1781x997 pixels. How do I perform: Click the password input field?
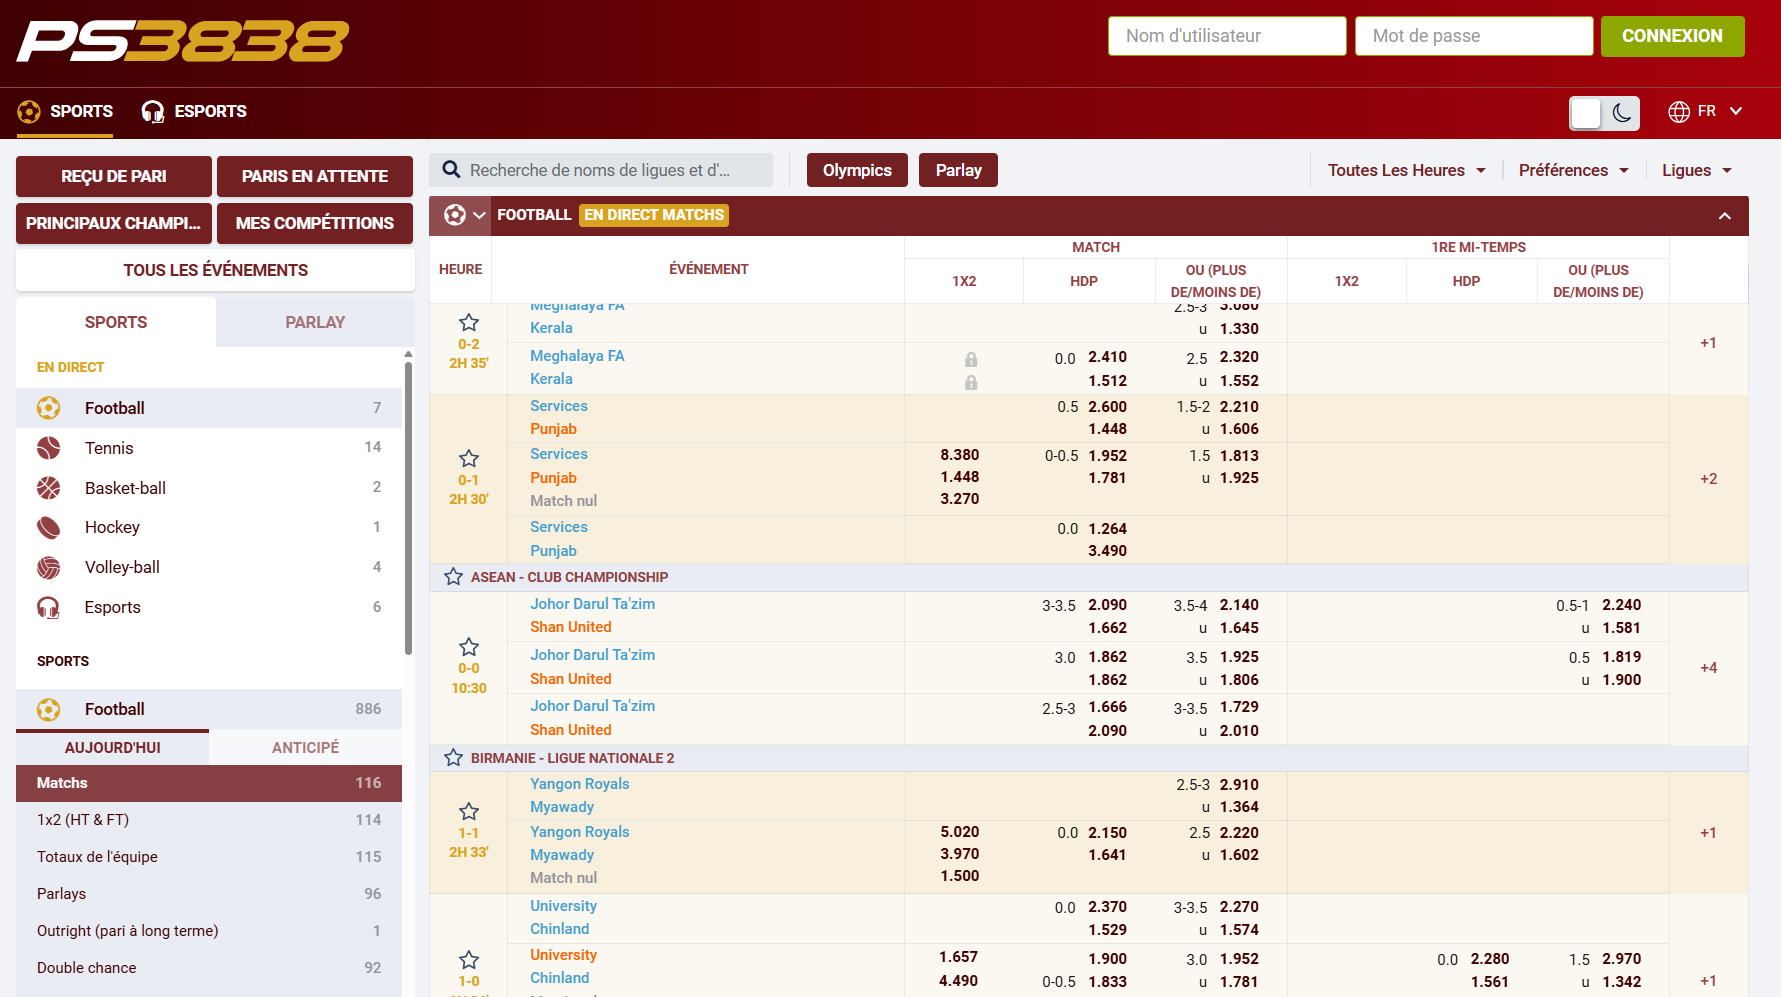point(1474,36)
